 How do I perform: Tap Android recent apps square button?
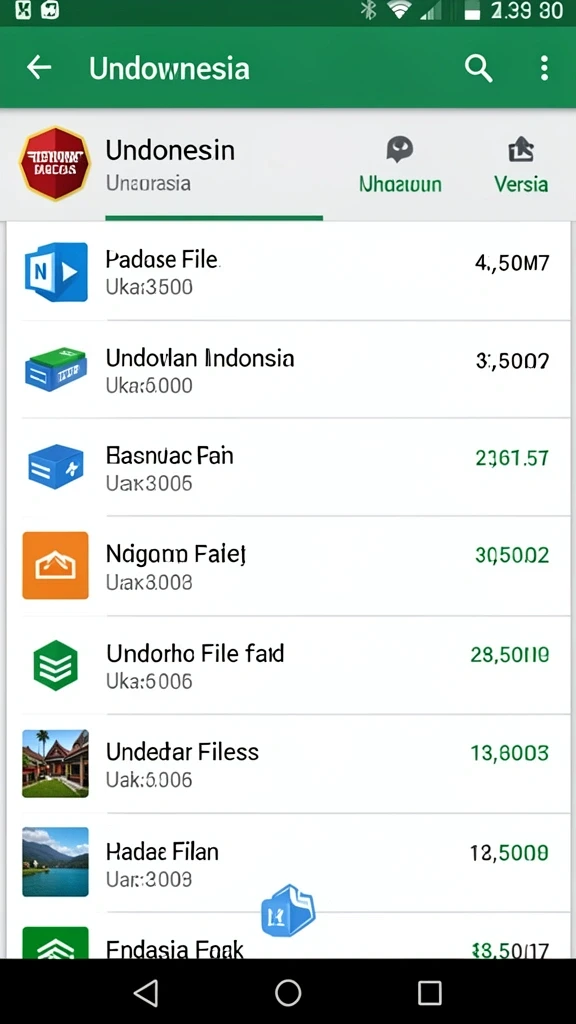[430, 993]
